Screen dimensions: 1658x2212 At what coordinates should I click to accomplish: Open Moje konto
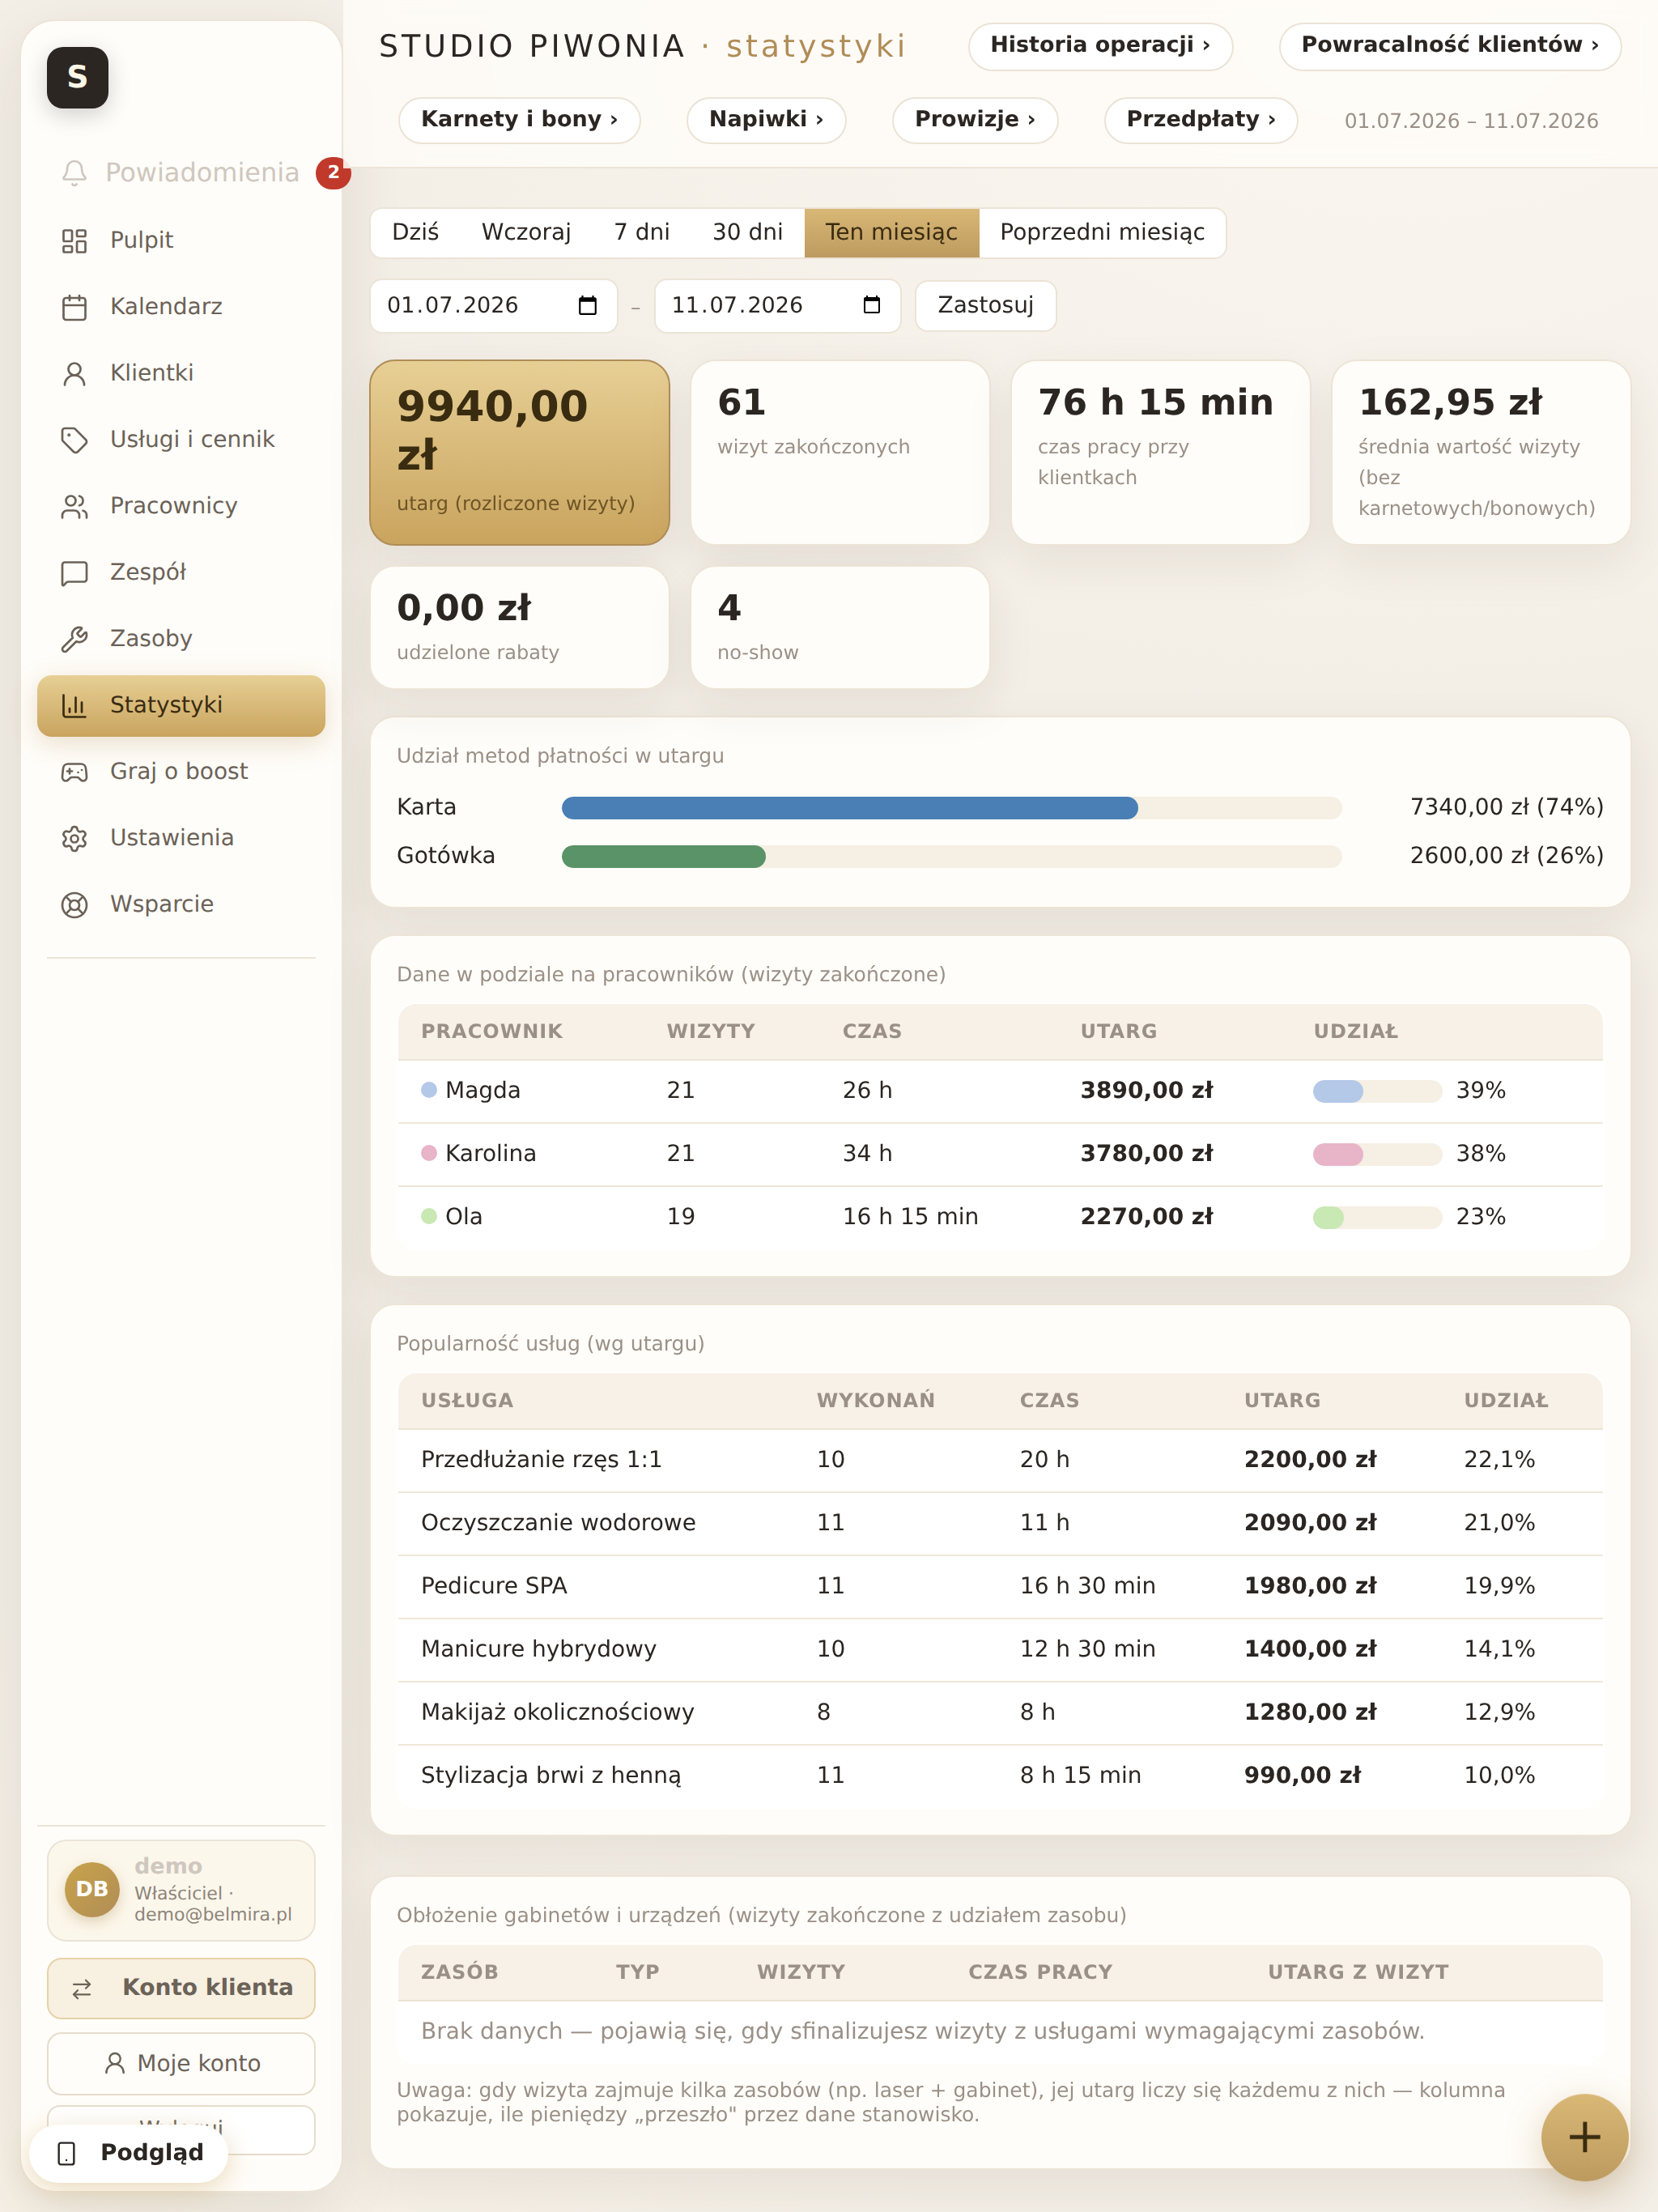tap(181, 2063)
